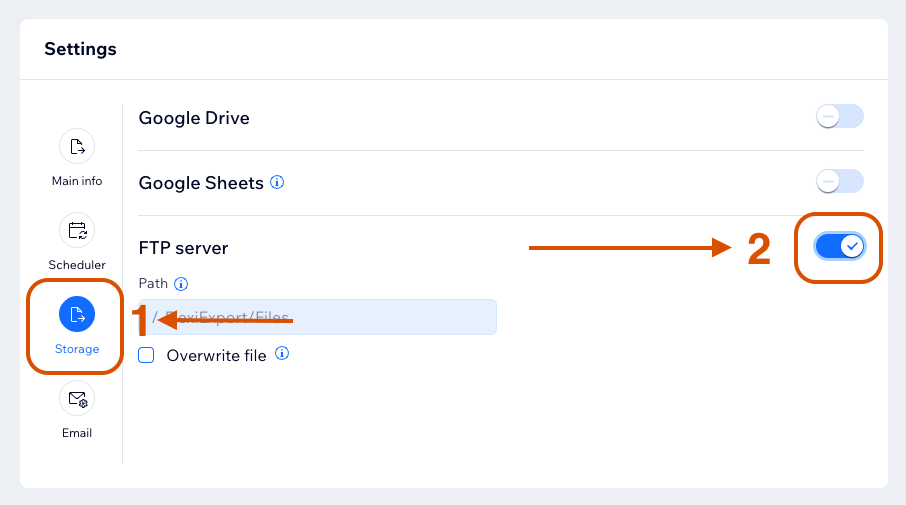Open the Email settings icon
Image resolution: width=906 pixels, height=505 pixels.
[x=77, y=398]
